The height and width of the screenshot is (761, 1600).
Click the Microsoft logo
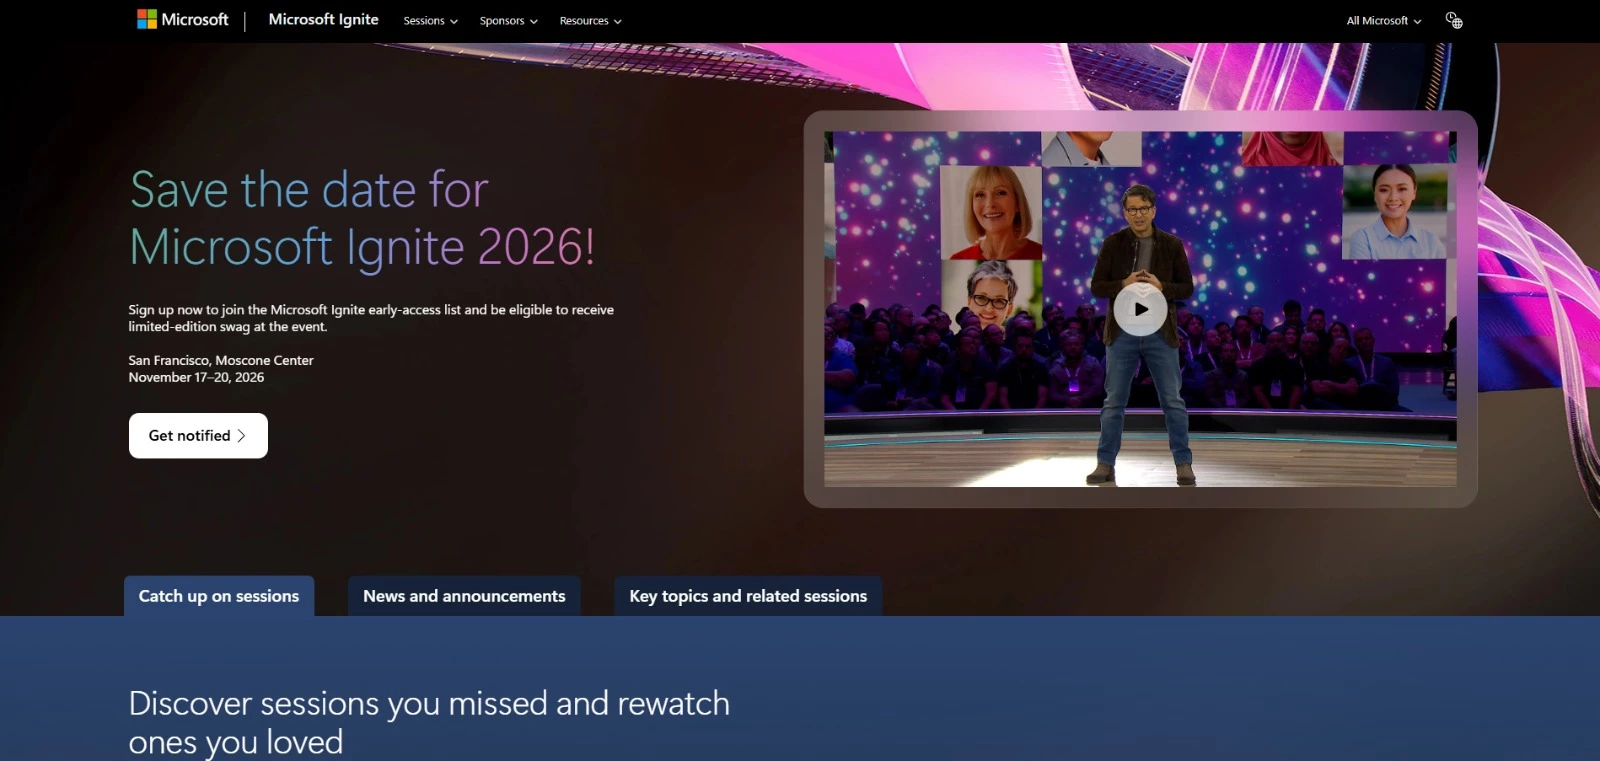point(182,19)
